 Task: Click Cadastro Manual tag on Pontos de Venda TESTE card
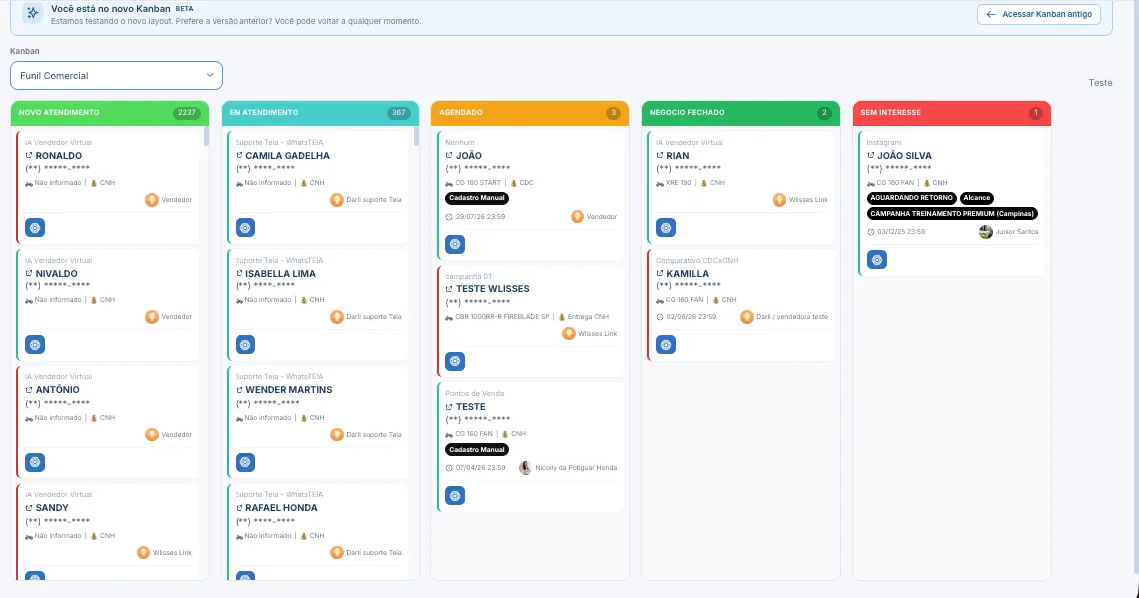click(x=477, y=450)
